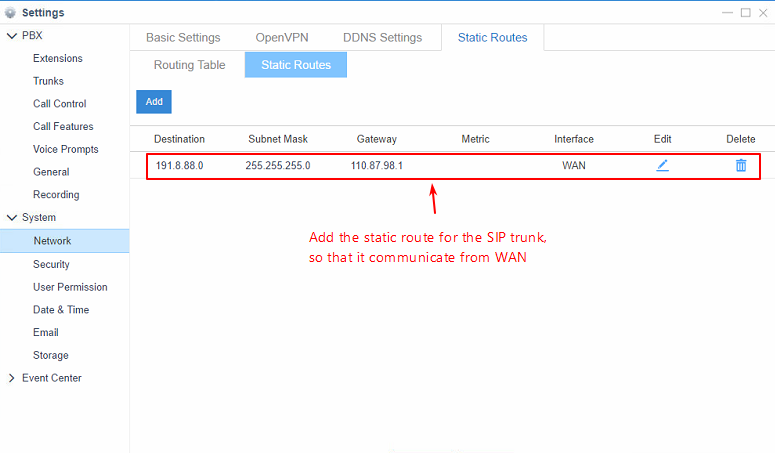Edit the 191.8.88.0 static route
Screen dimensions: 775x453
point(662,165)
